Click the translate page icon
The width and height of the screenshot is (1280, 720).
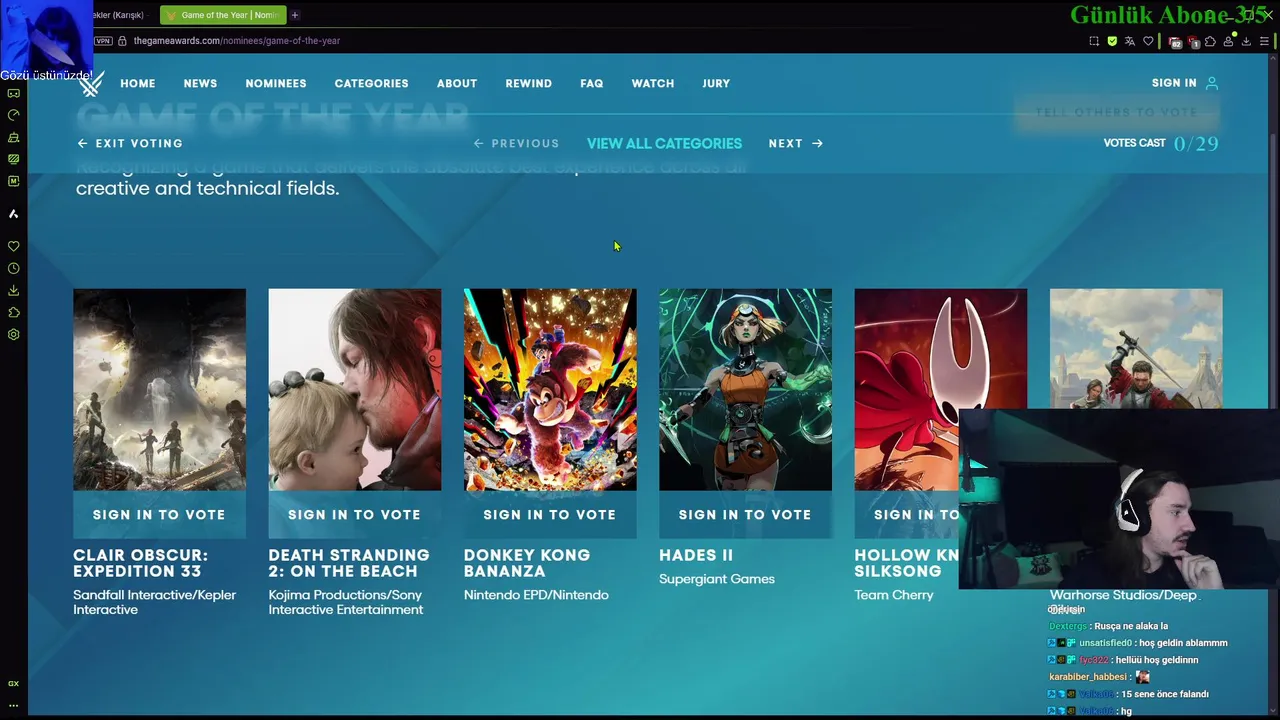point(1130,41)
